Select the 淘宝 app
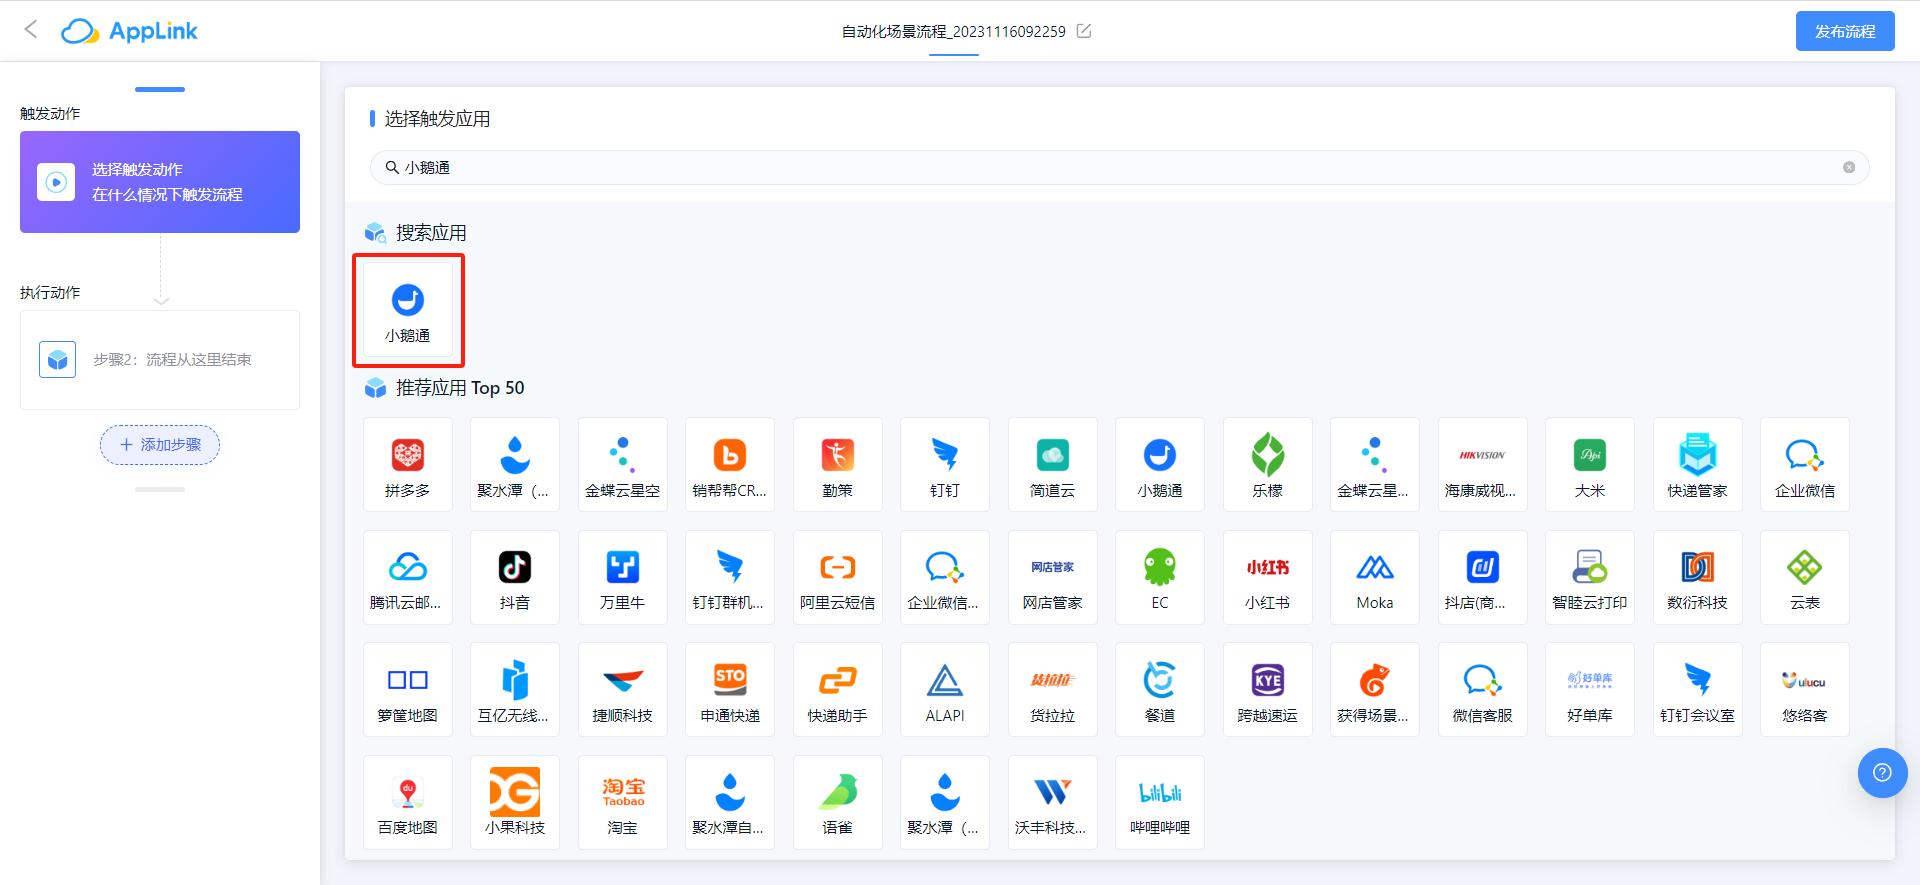The width and height of the screenshot is (1920, 885). 623,803
